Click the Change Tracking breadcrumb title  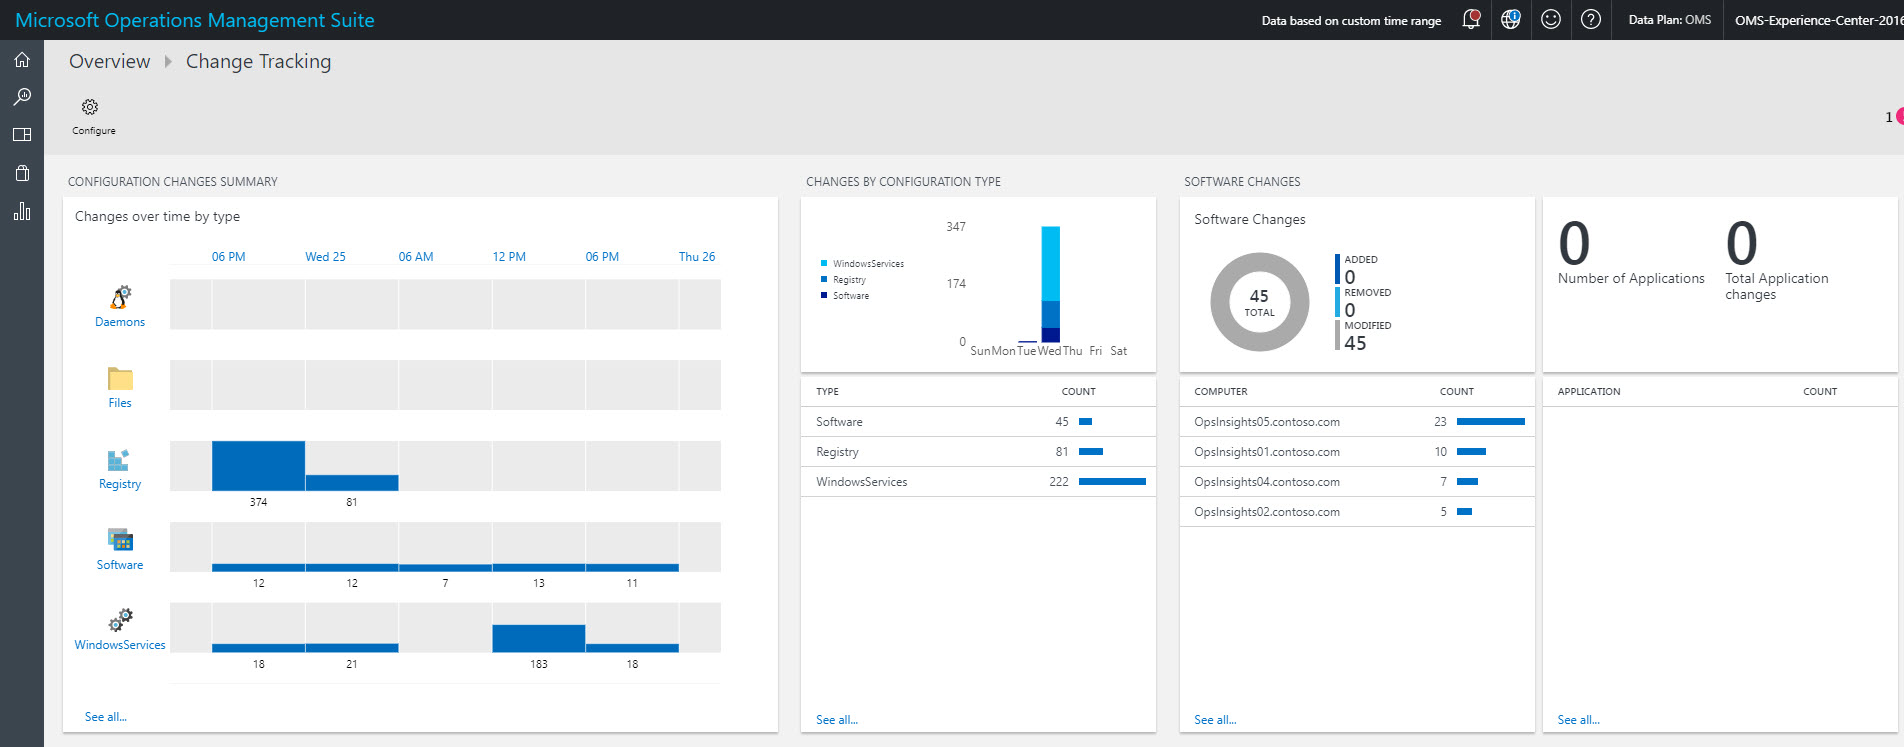[x=258, y=61]
